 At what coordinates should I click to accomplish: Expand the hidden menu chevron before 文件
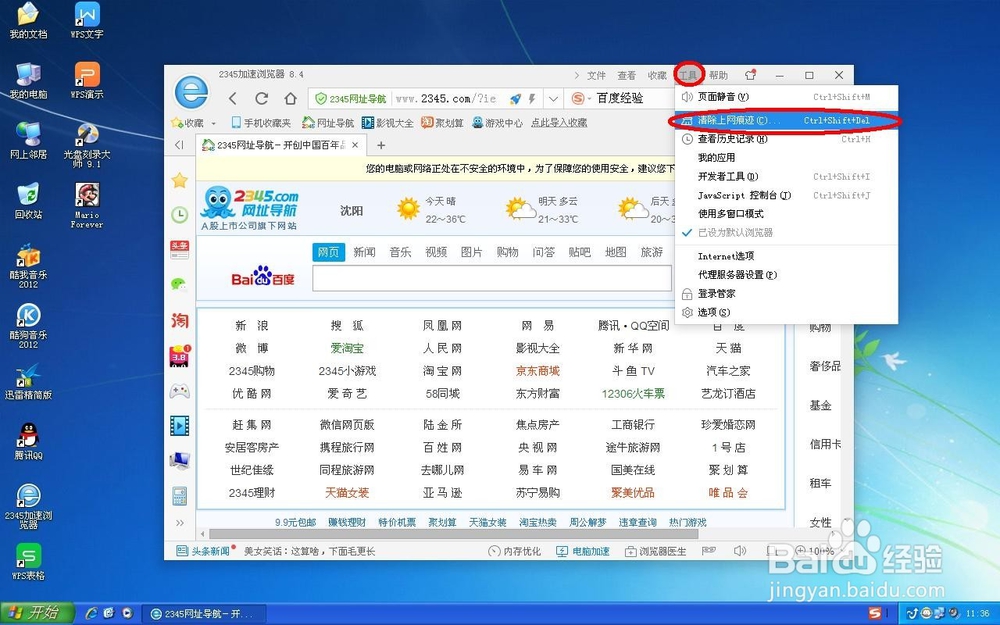click(577, 75)
